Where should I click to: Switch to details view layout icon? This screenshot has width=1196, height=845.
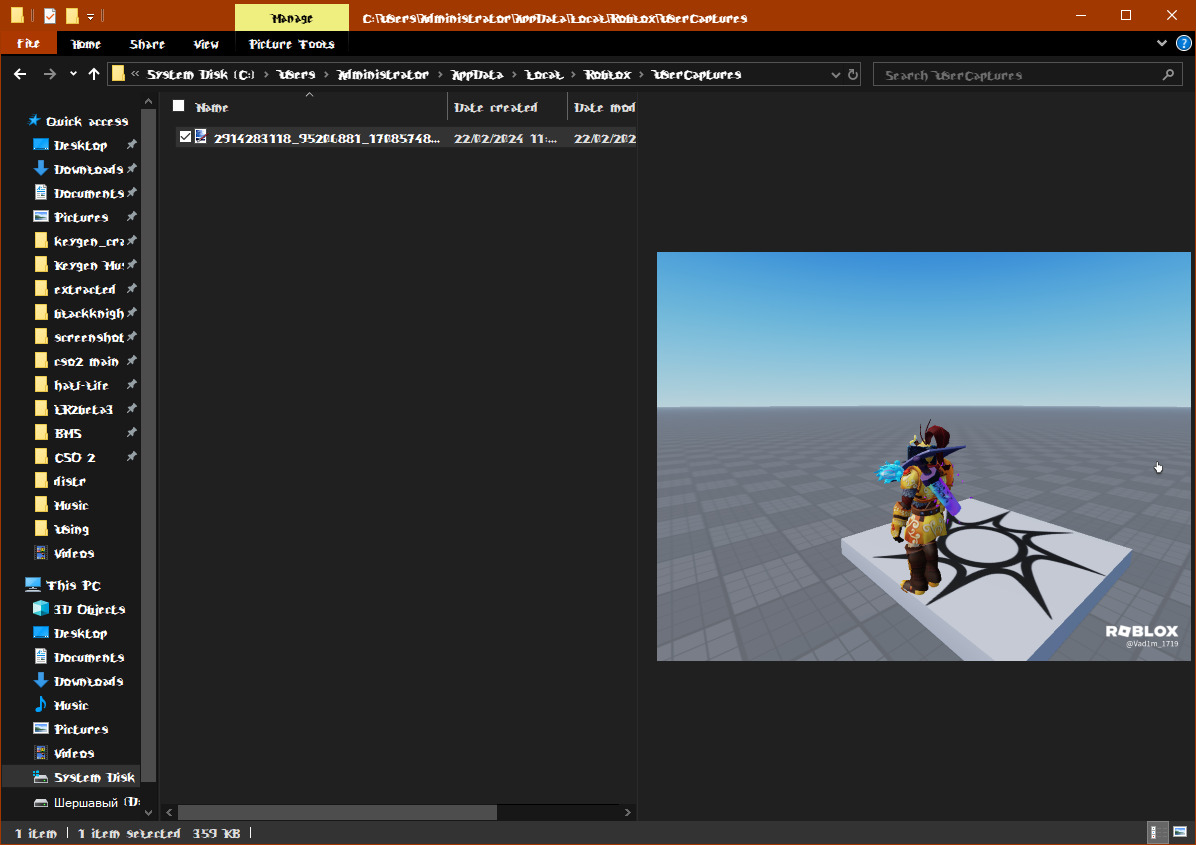pos(1154,832)
